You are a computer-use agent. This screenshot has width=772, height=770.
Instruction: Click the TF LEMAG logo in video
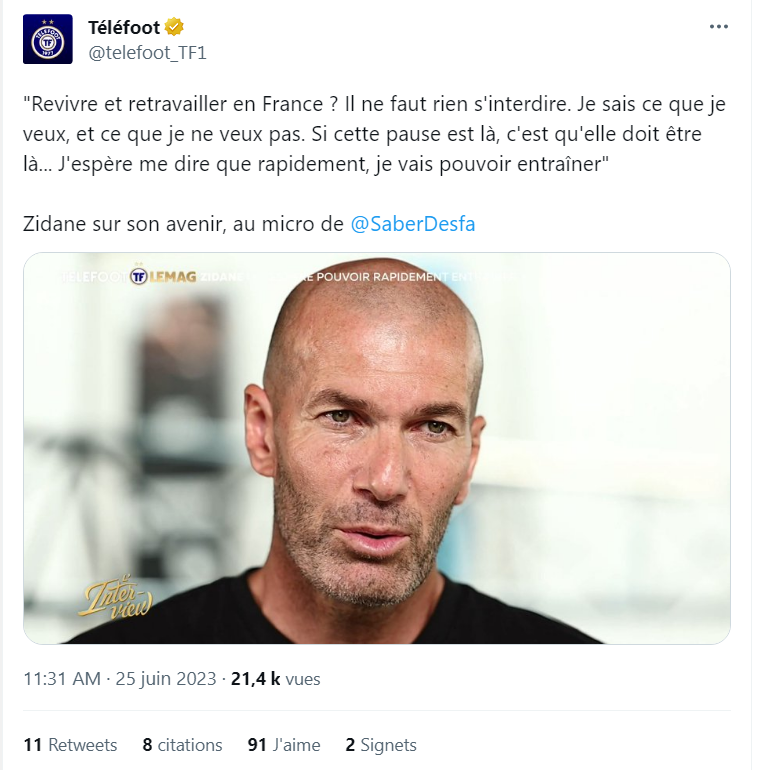click(x=163, y=277)
